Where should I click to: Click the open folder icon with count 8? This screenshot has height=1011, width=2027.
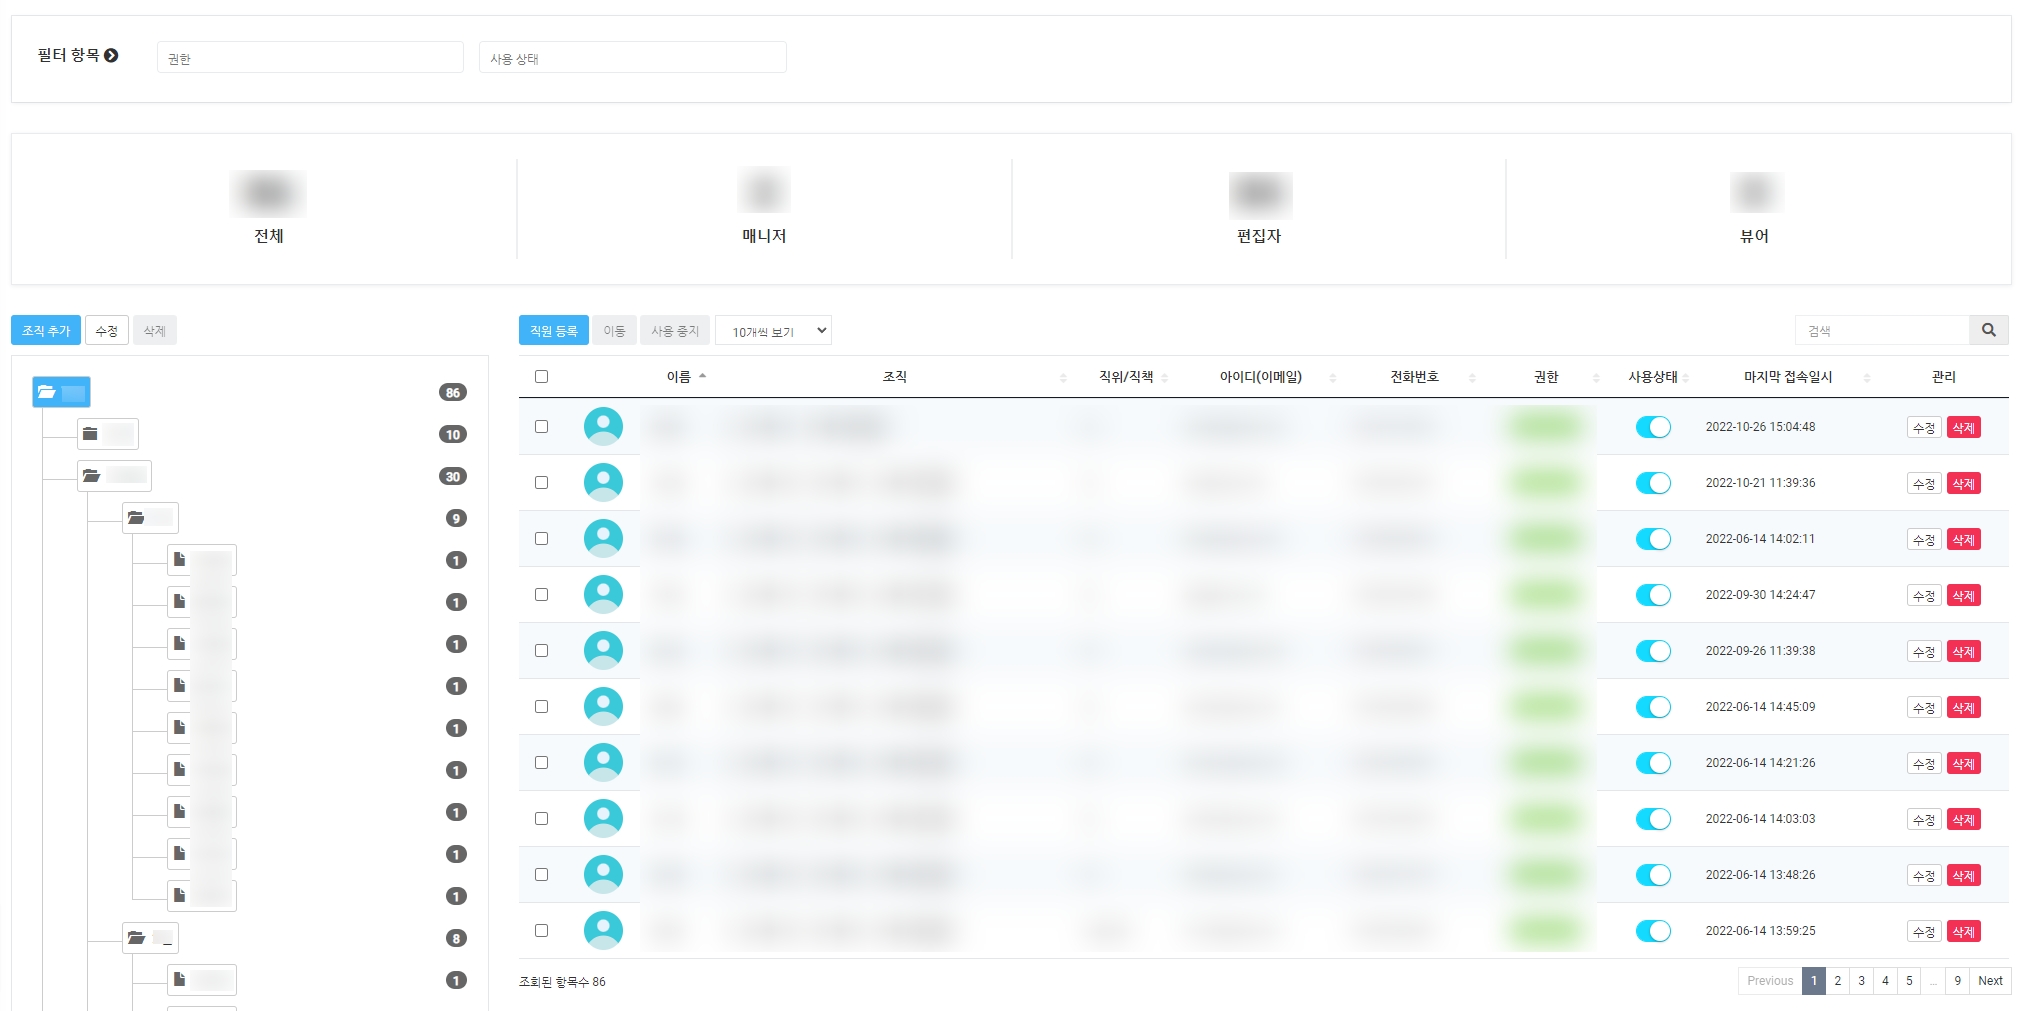pos(137,938)
